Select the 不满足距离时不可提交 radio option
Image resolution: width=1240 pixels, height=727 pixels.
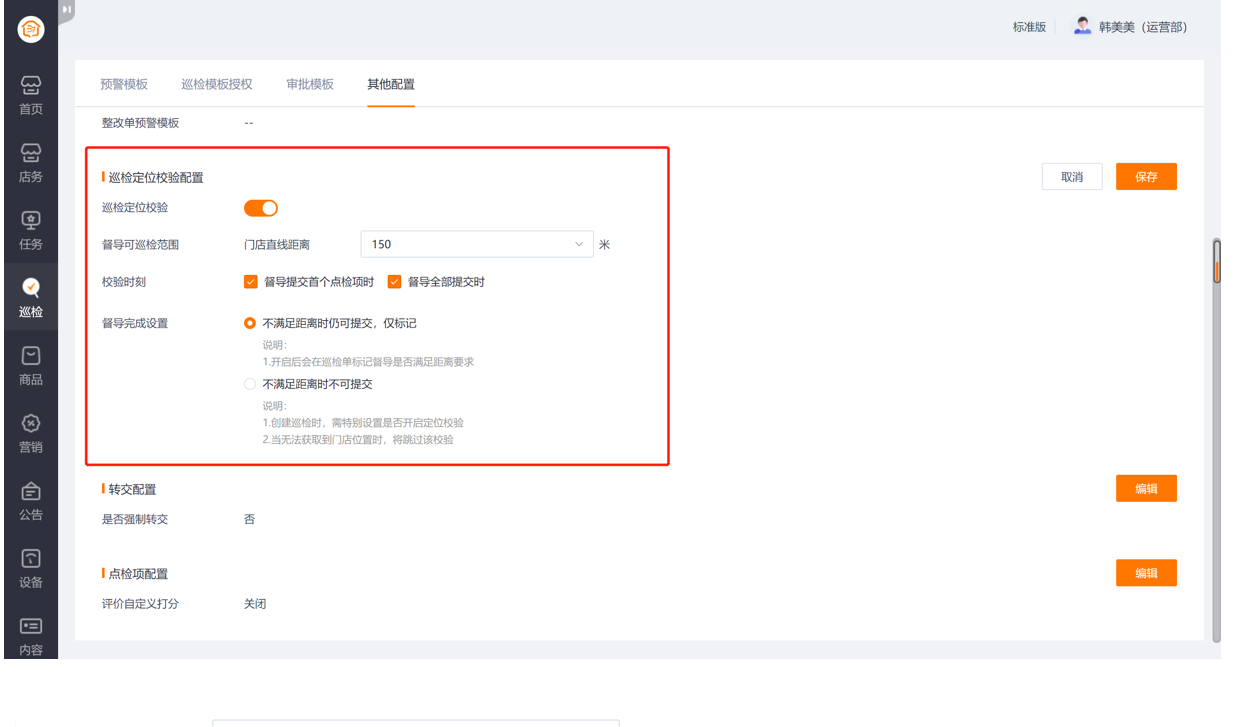[x=250, y=384]
